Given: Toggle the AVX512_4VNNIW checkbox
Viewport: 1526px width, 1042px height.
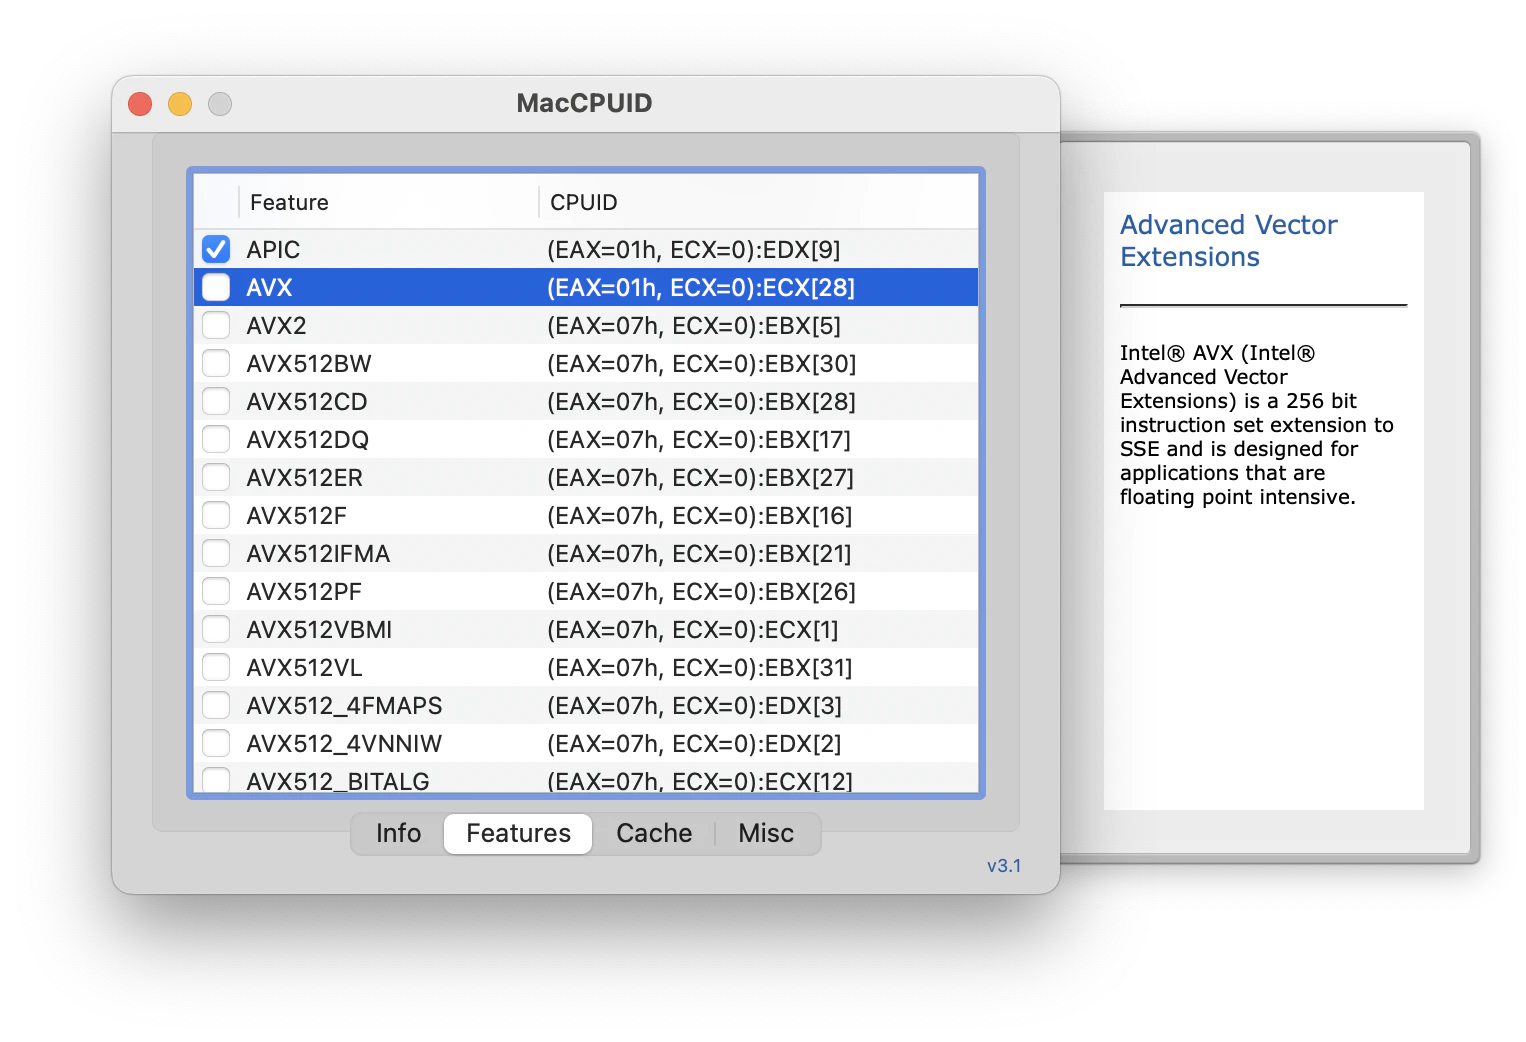Looking at the screenshot, I should click(x=216, y=743).
